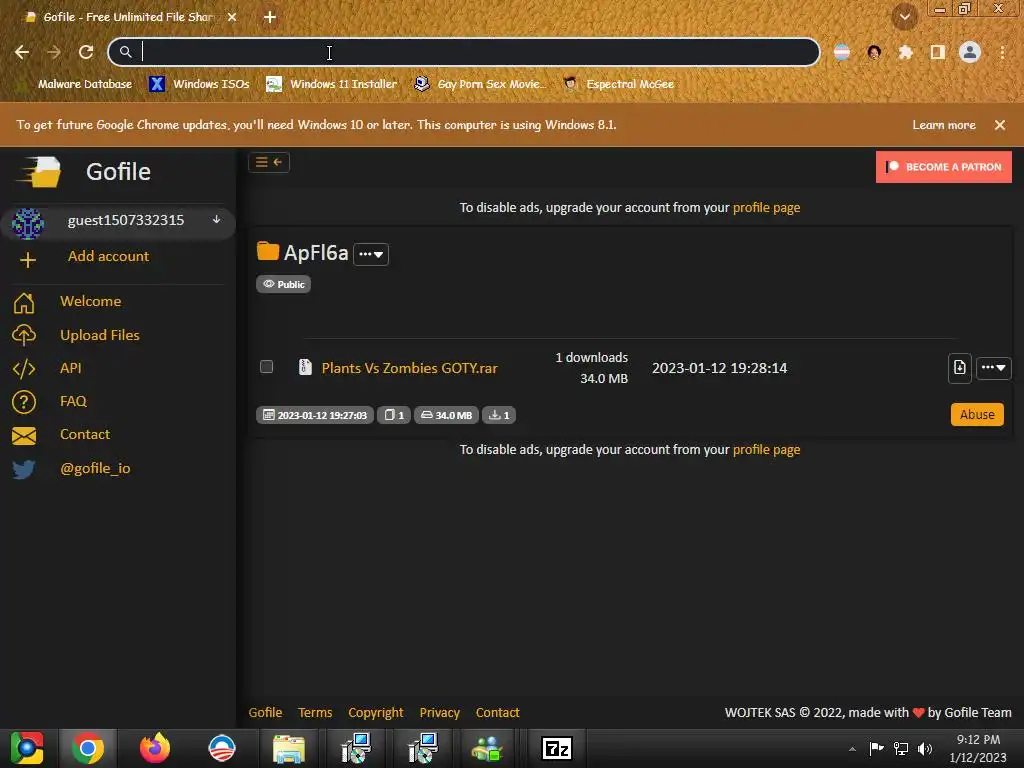Viewport: 1024px width, 768px height.
Task: Click the Twitter bird icon
Action: pyautogui.click(x=24, y=469)
